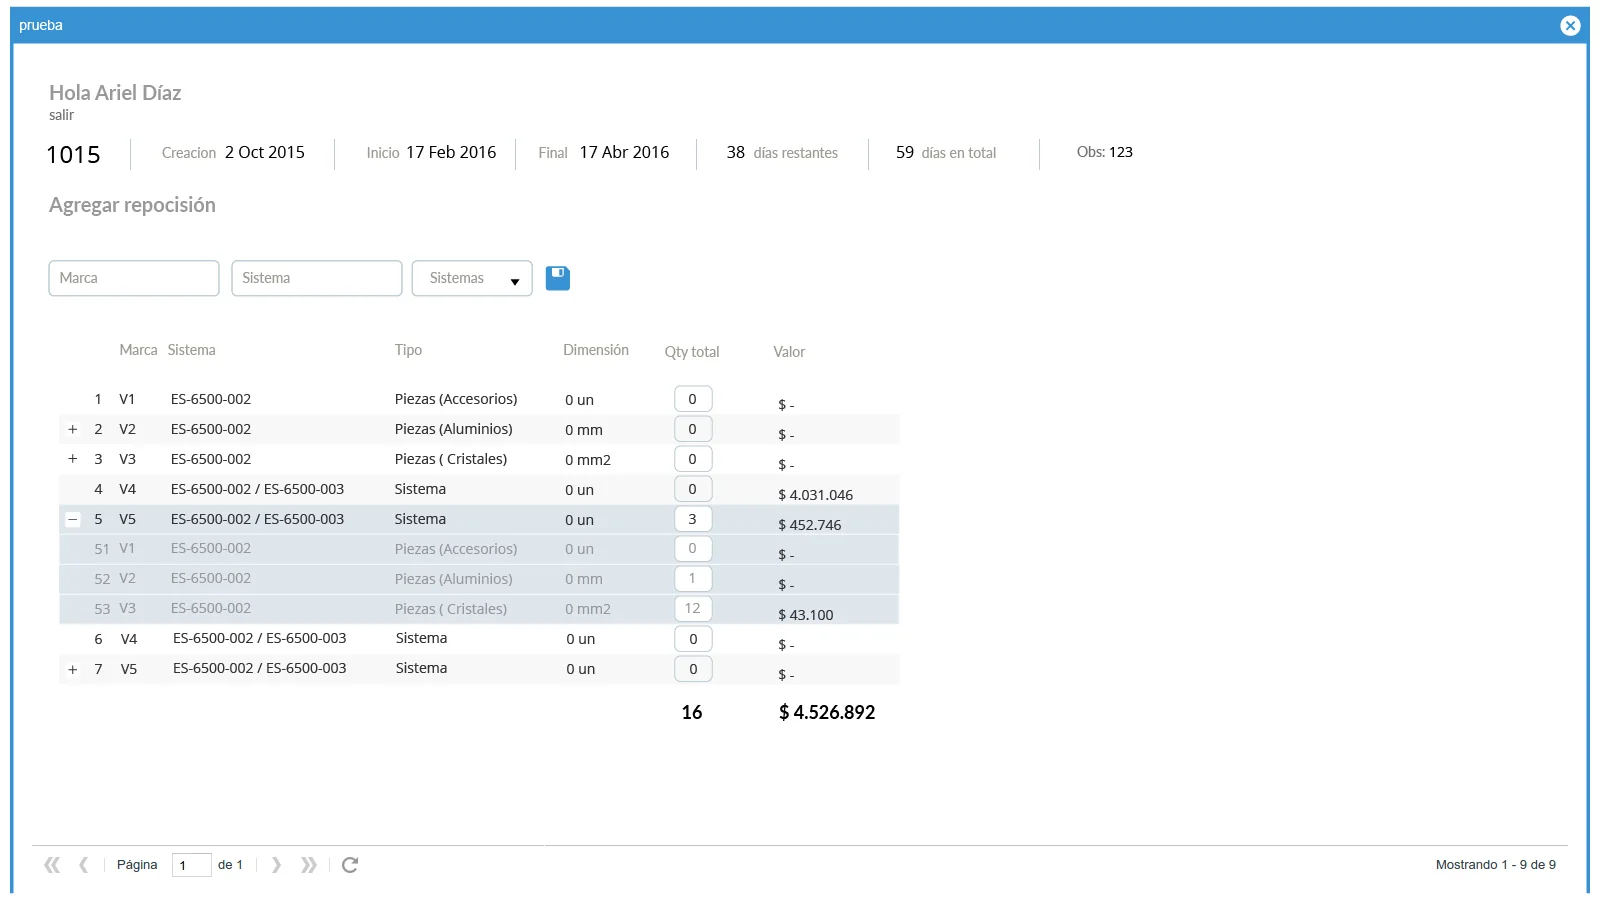This screenshot has width=1600, height=900.
Task: Click the Sistema column header
Action: [192, 350]
